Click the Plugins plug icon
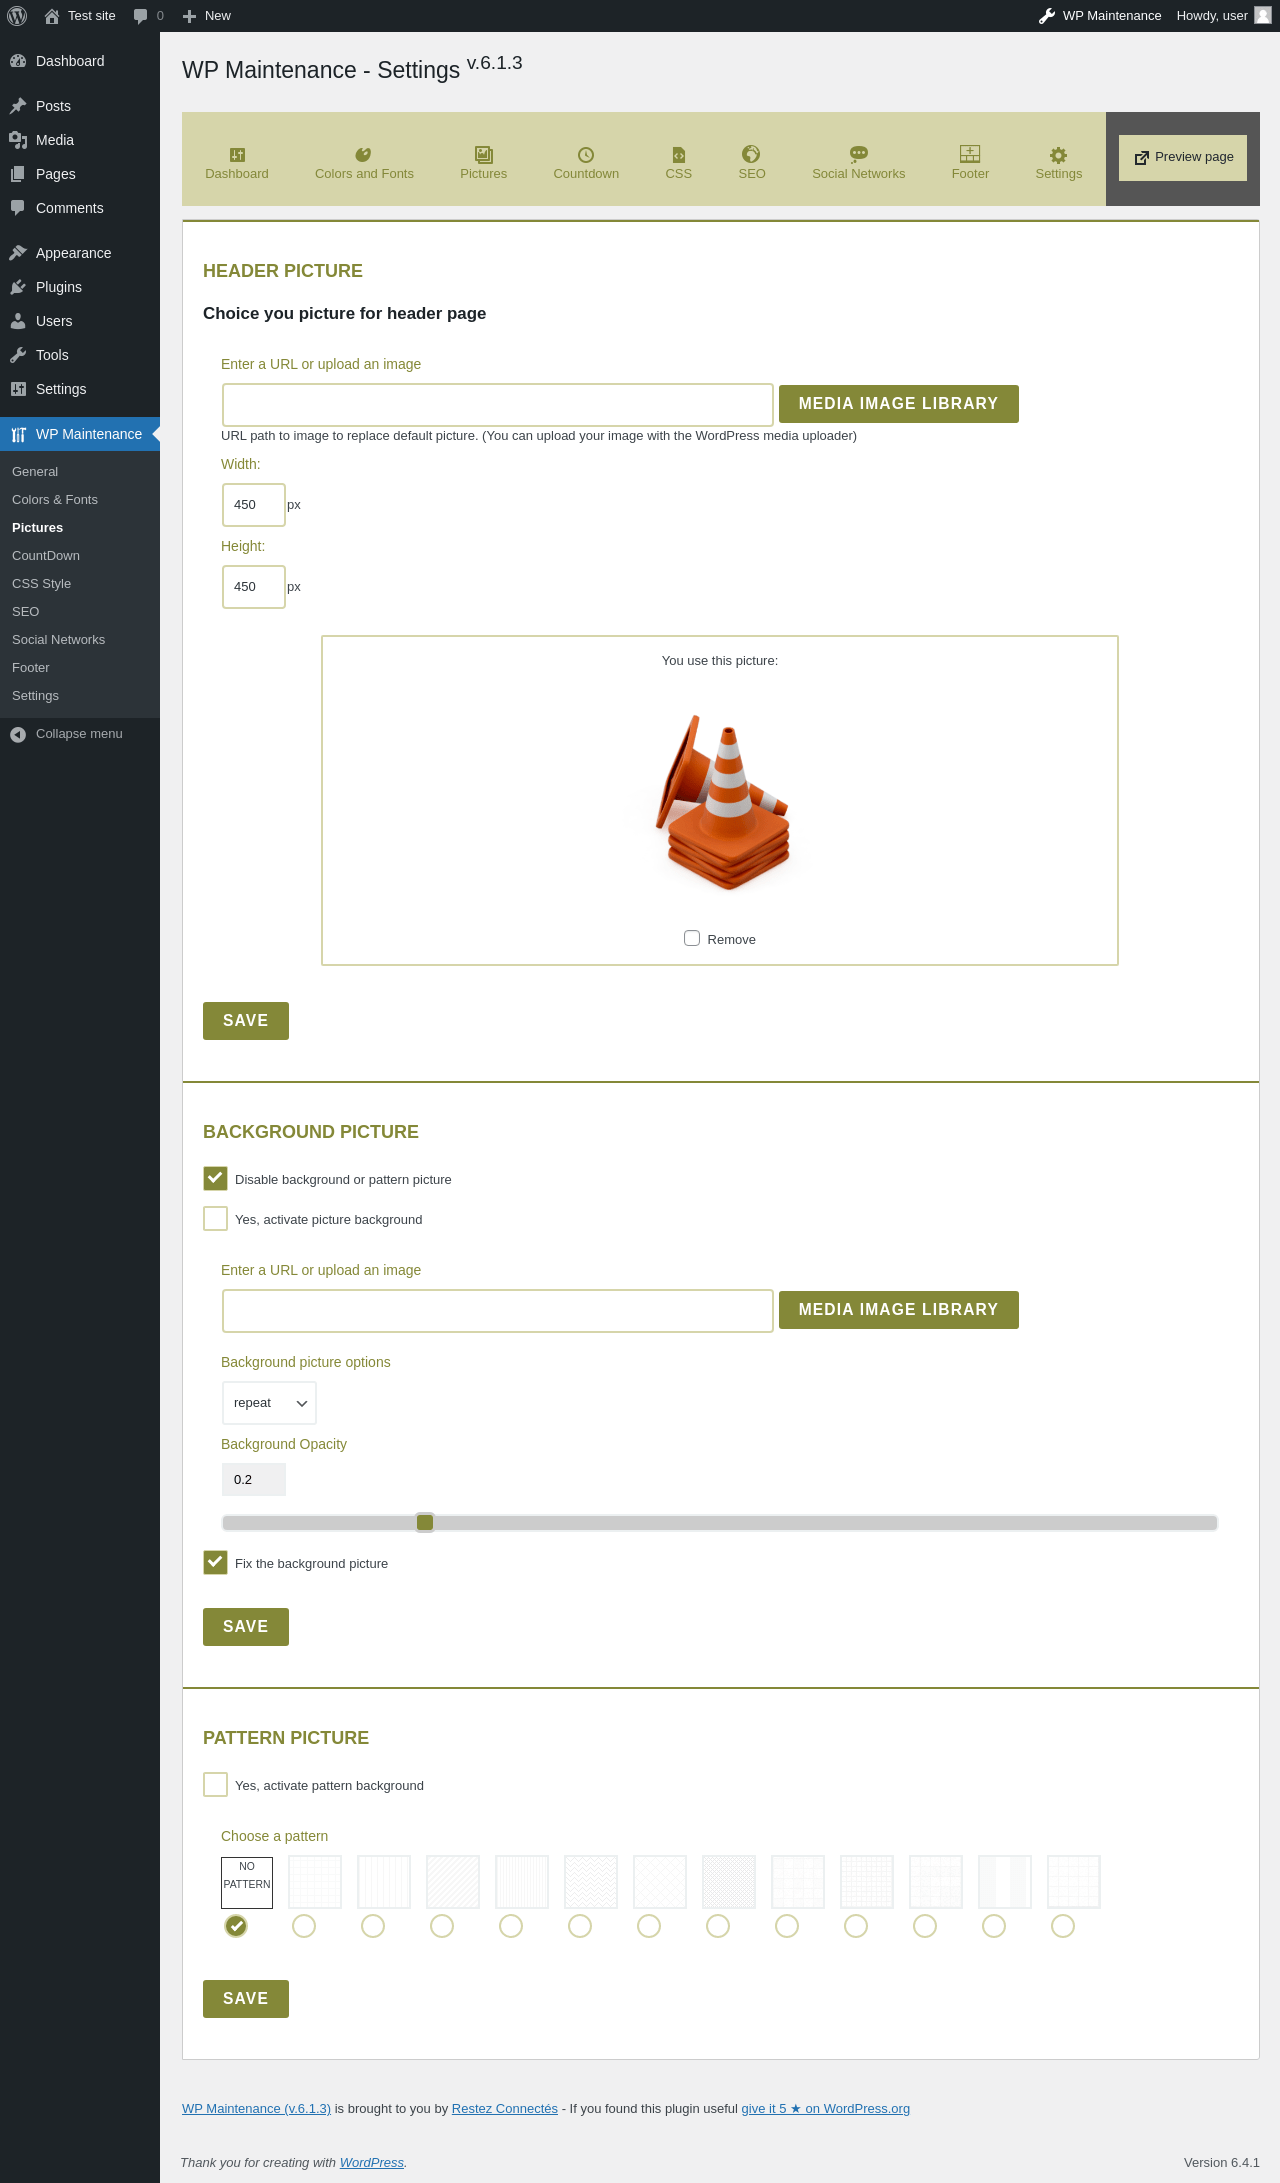Viewport: 1280px width, 2183px height. tap(18, 287)
